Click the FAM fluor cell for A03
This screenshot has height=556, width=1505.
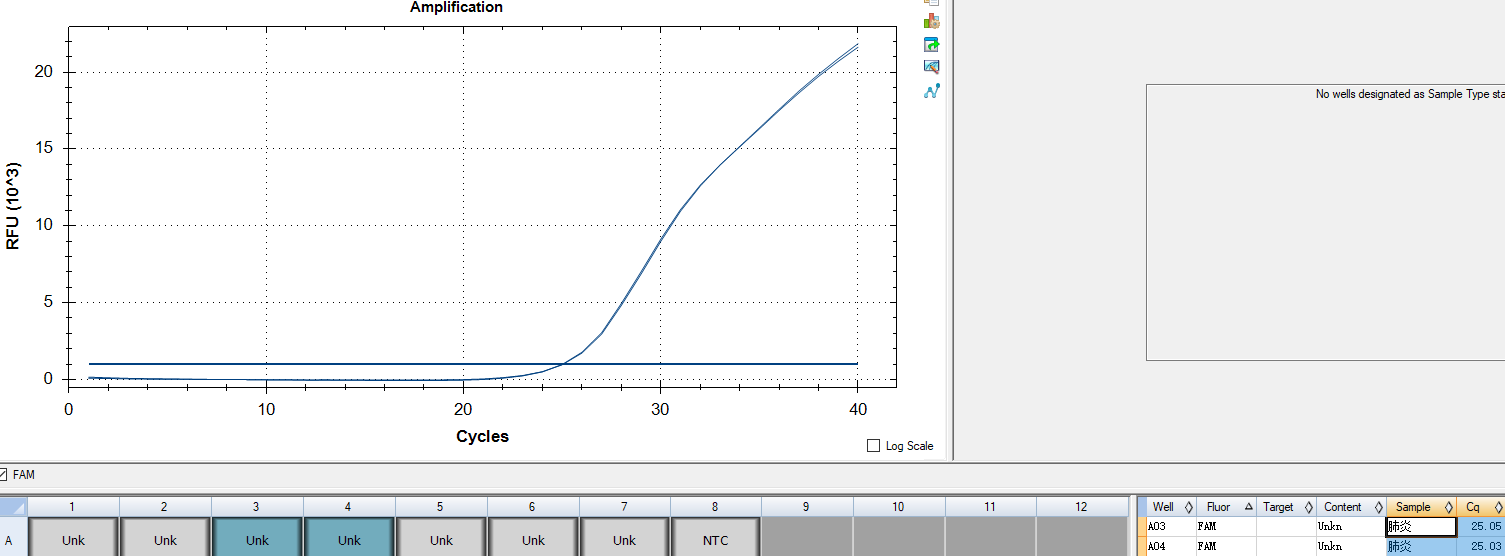click(x=1224, y=526)
